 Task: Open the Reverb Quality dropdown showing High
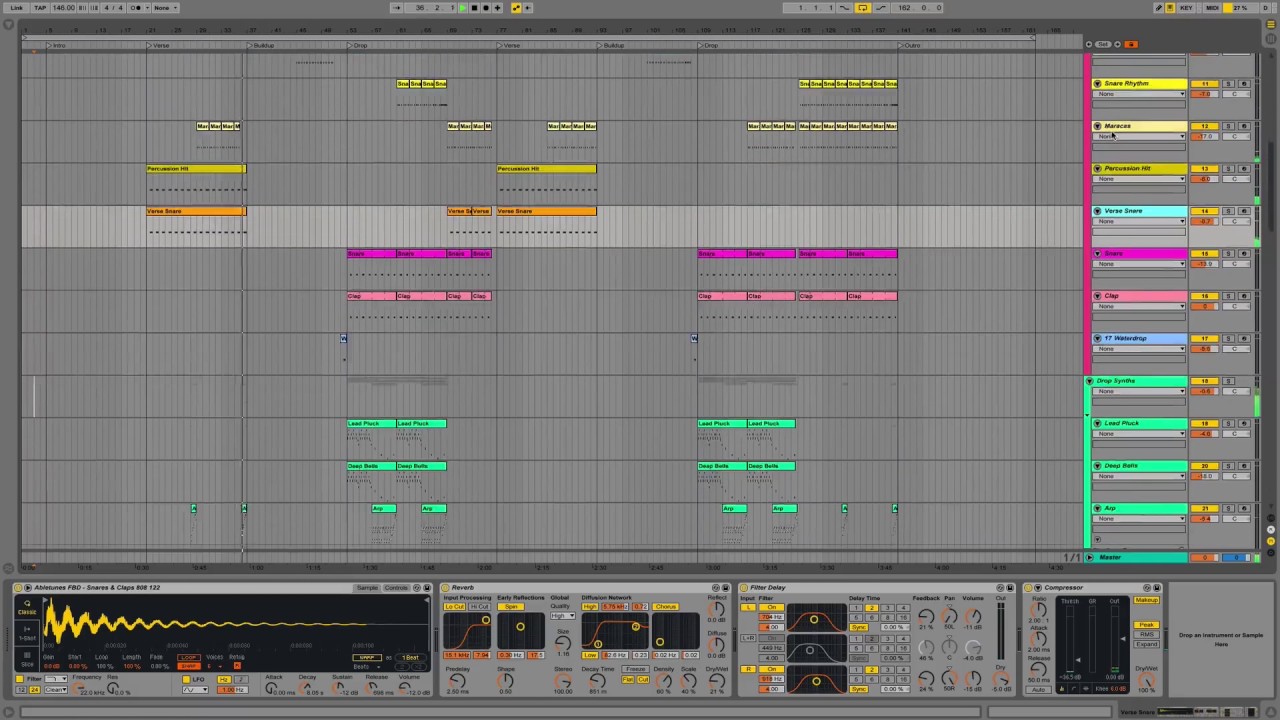563,615
